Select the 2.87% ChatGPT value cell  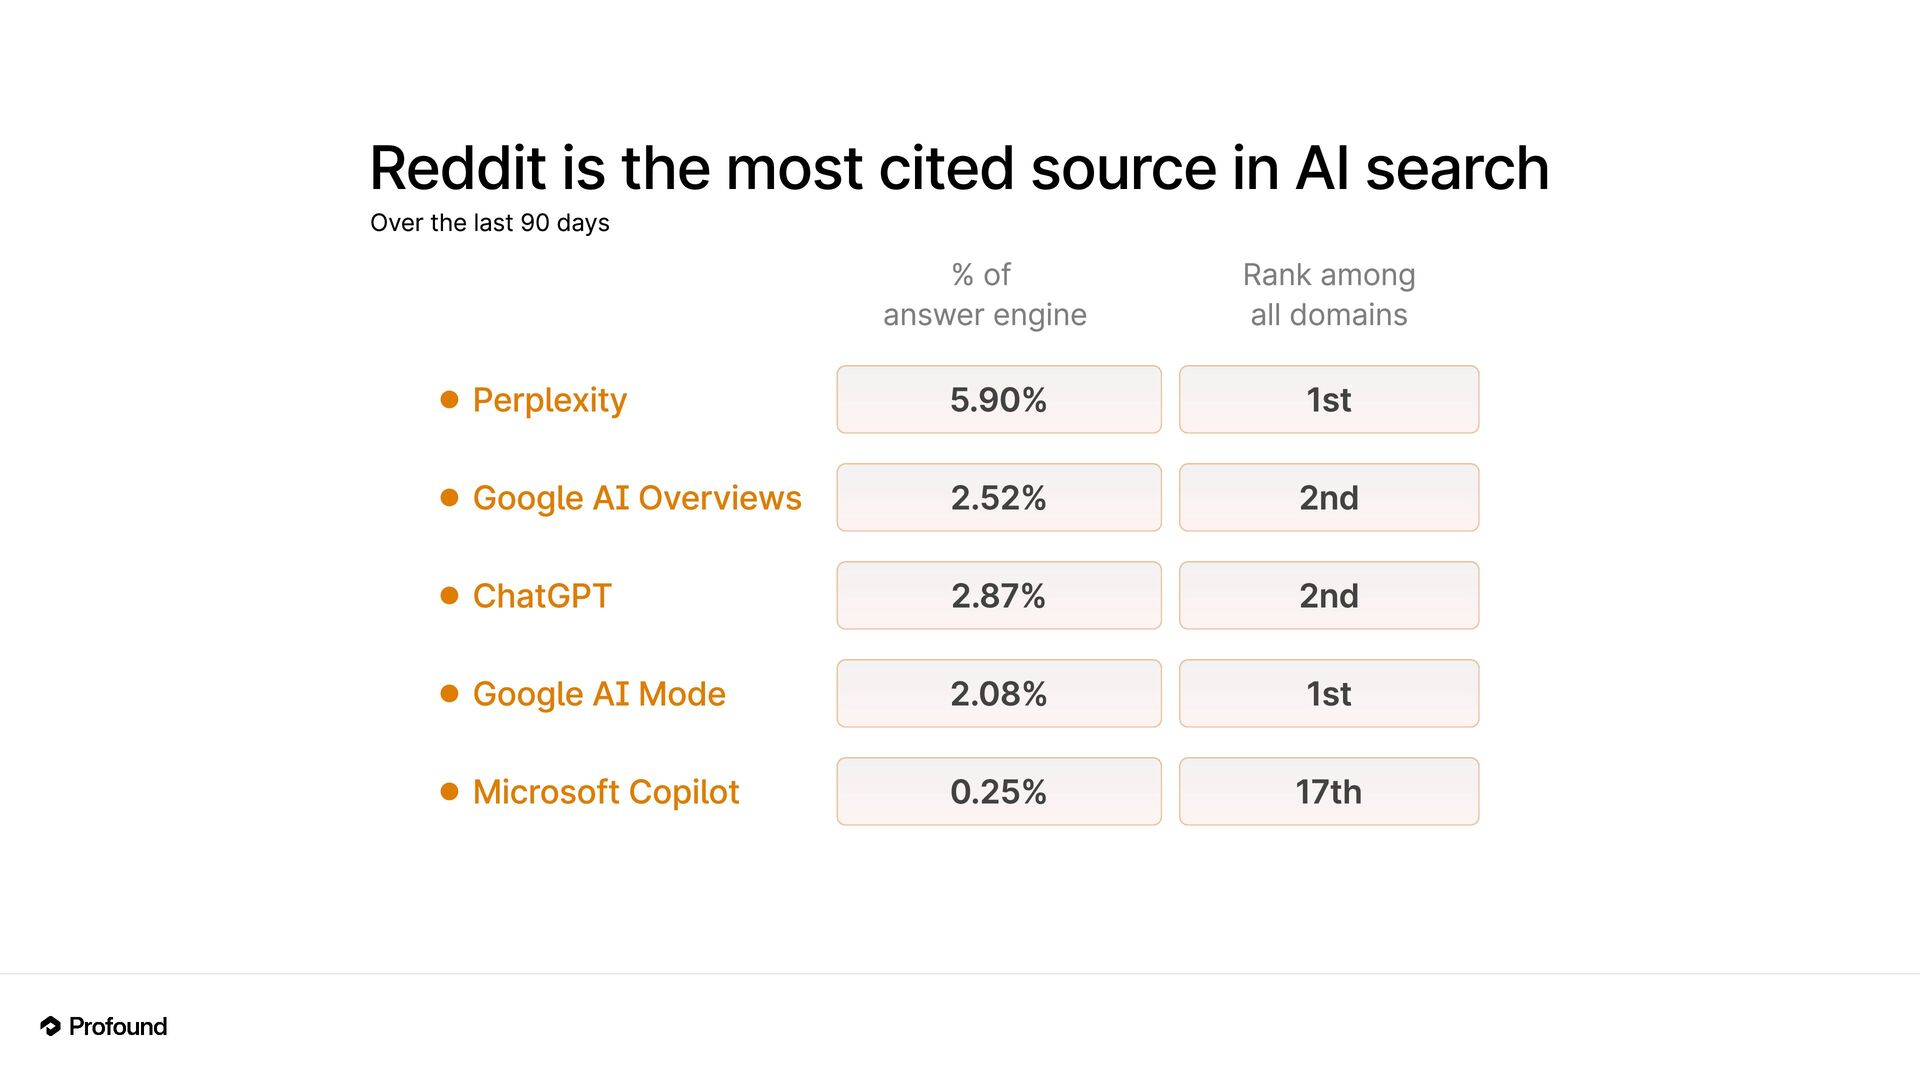pos(998,596)
